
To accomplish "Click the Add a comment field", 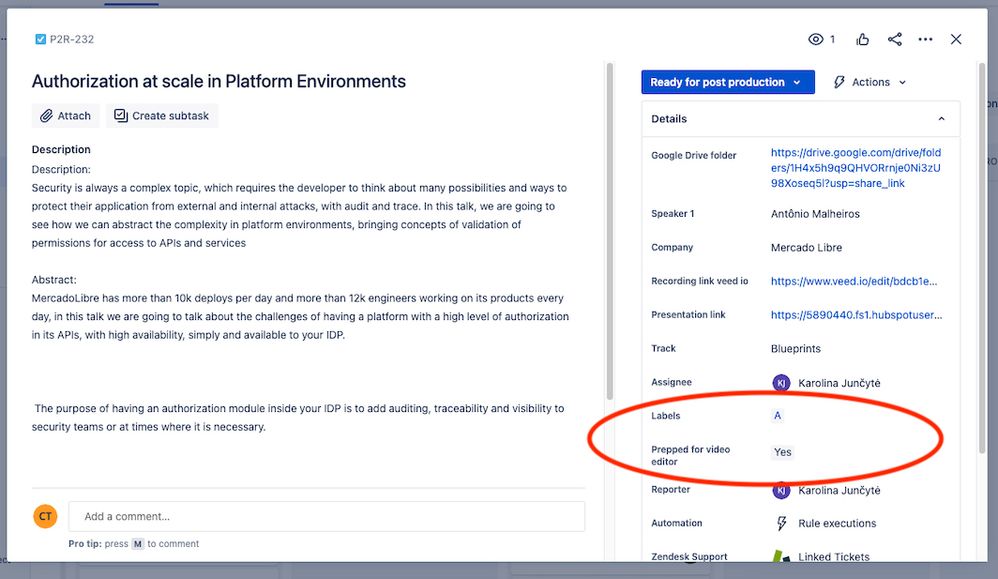I will (x=327, y=517).
